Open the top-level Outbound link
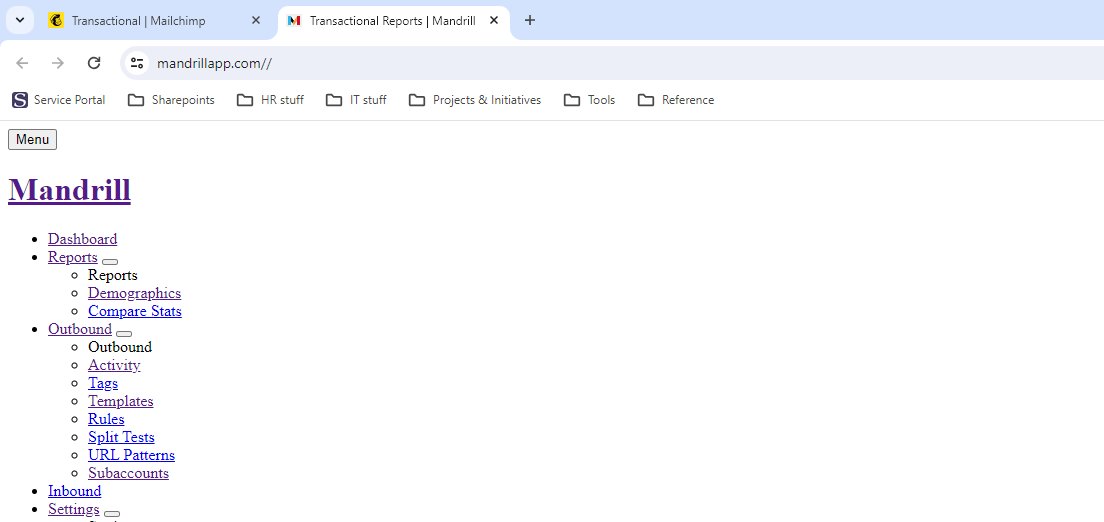Image resolution: width=1104 pixels, height=522 pixels. [80, 329]
